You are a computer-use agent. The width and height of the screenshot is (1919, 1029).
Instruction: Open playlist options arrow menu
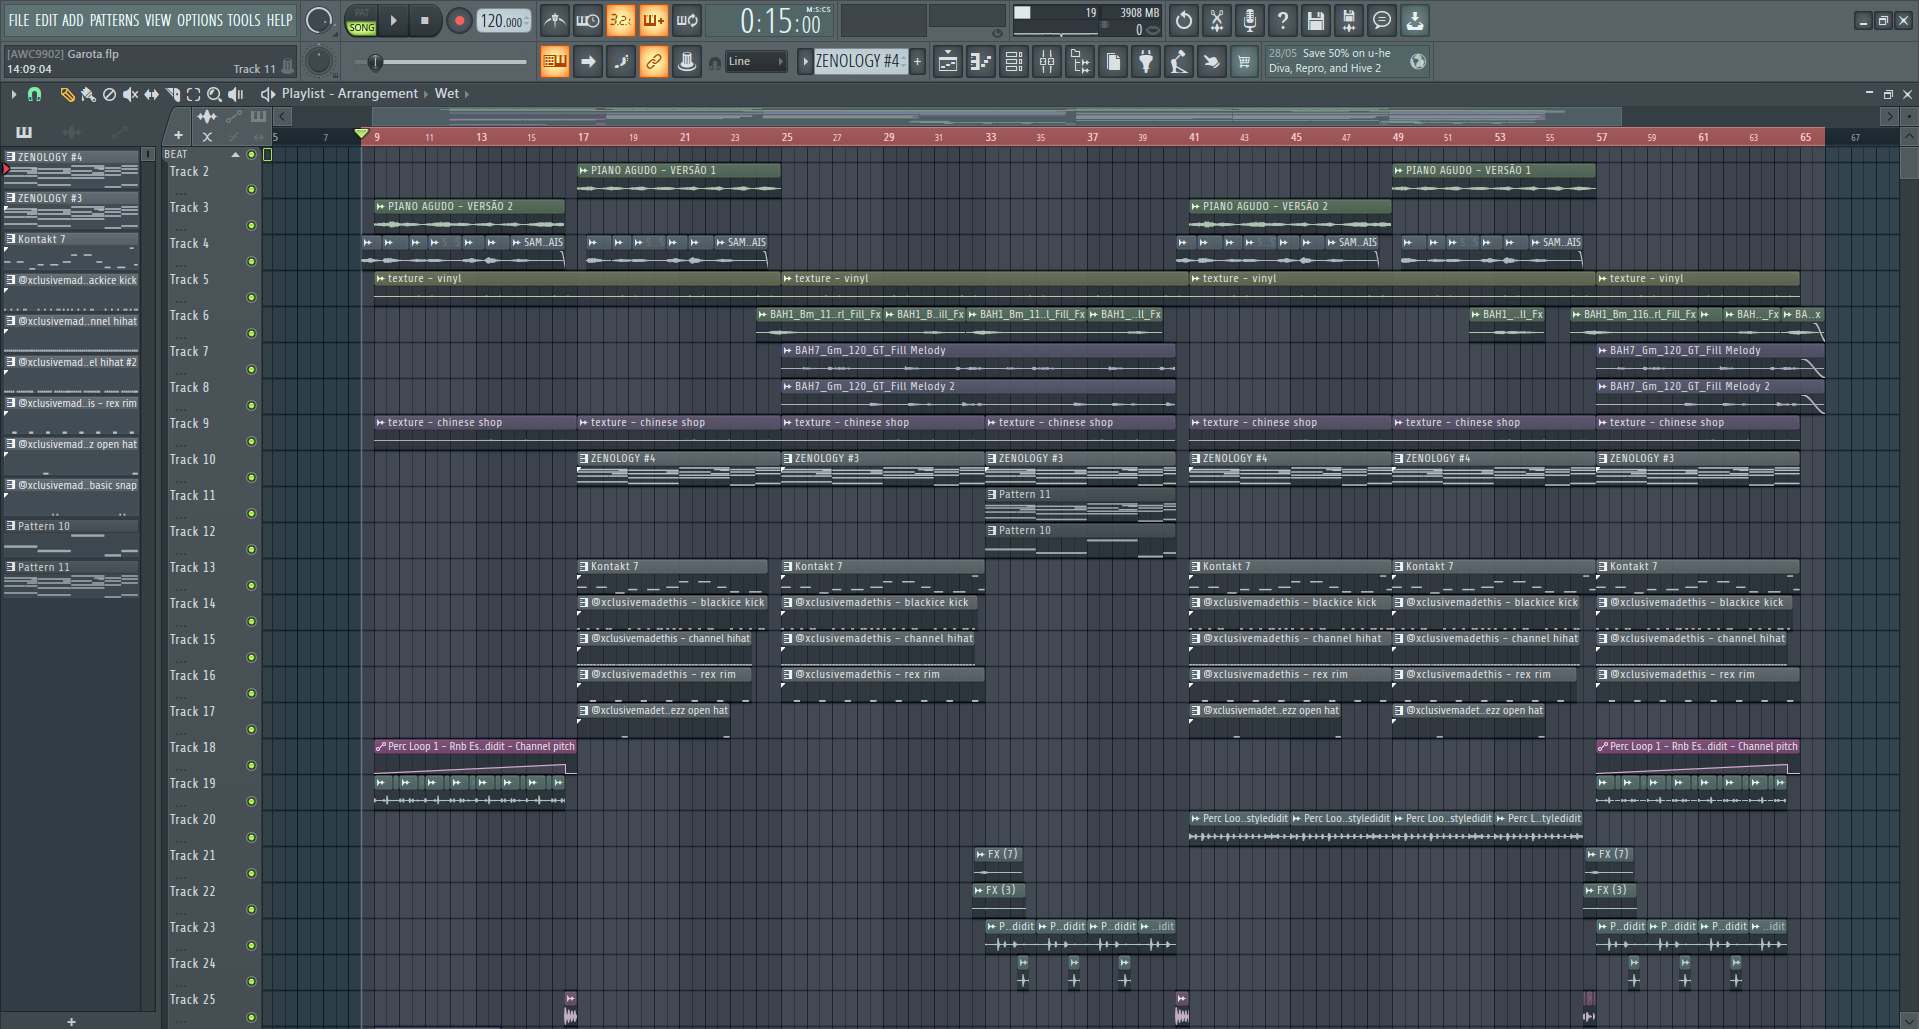tap(14, 94)
